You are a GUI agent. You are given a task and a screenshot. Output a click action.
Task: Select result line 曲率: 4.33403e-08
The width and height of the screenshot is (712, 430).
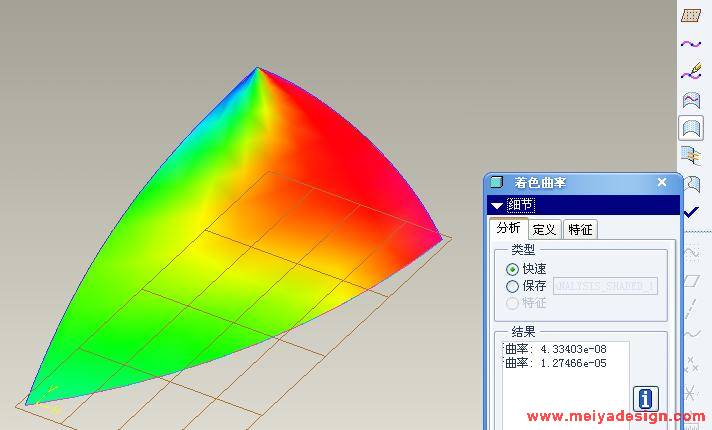555,349
